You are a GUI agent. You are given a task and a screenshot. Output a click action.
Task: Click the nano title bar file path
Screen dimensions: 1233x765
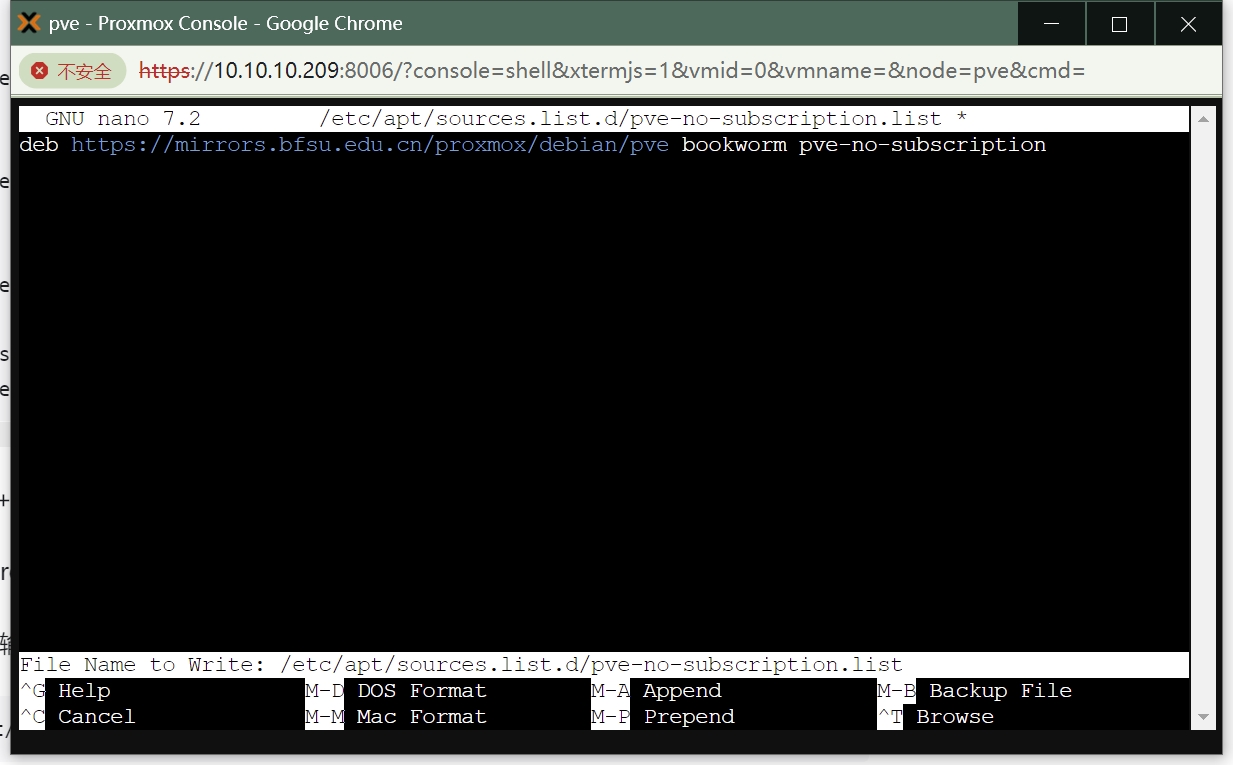(630, 119)
